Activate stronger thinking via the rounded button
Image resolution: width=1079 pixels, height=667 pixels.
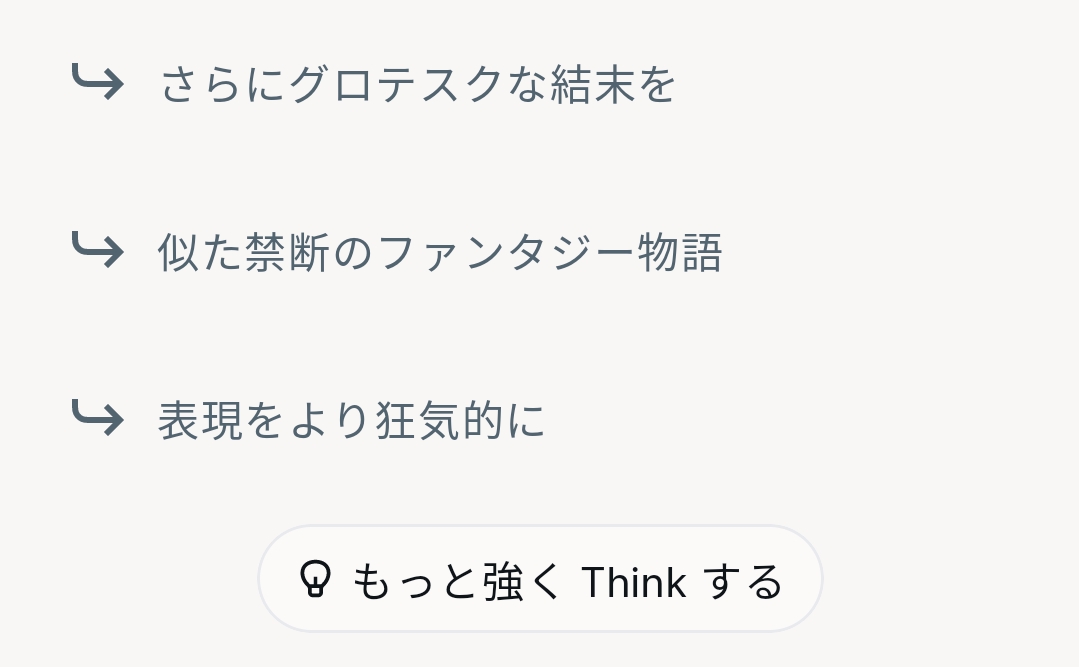(x=540, y=579)
